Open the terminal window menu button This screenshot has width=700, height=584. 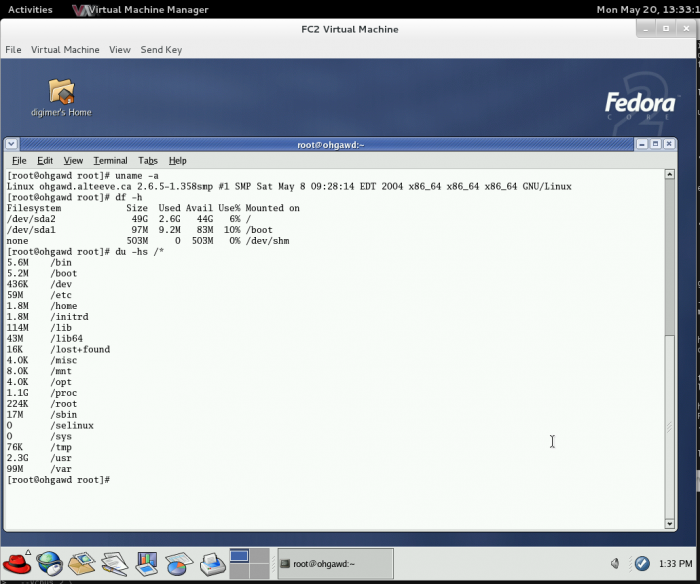pos(13,144)
